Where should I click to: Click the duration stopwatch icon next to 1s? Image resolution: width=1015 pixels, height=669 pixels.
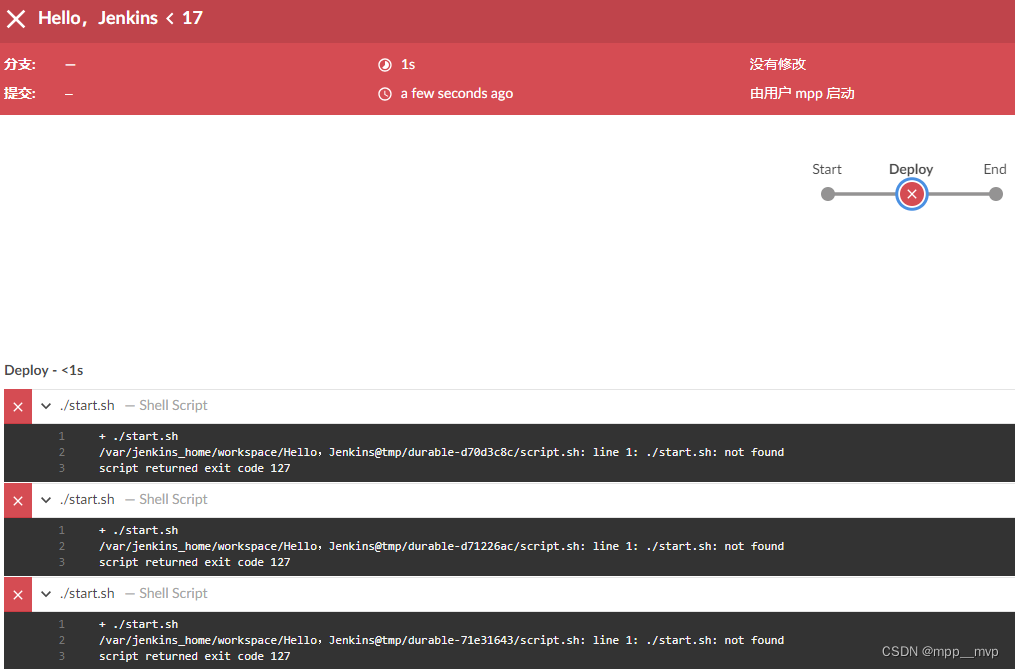[385, 65]
